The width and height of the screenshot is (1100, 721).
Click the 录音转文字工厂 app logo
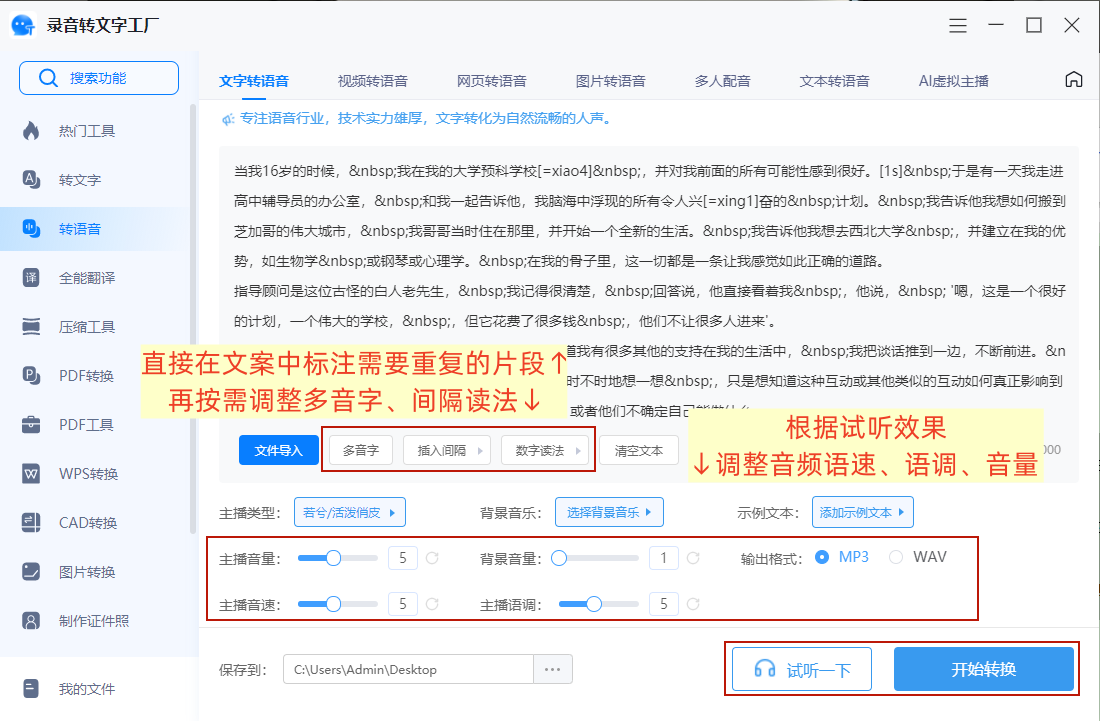pos(23,25)
